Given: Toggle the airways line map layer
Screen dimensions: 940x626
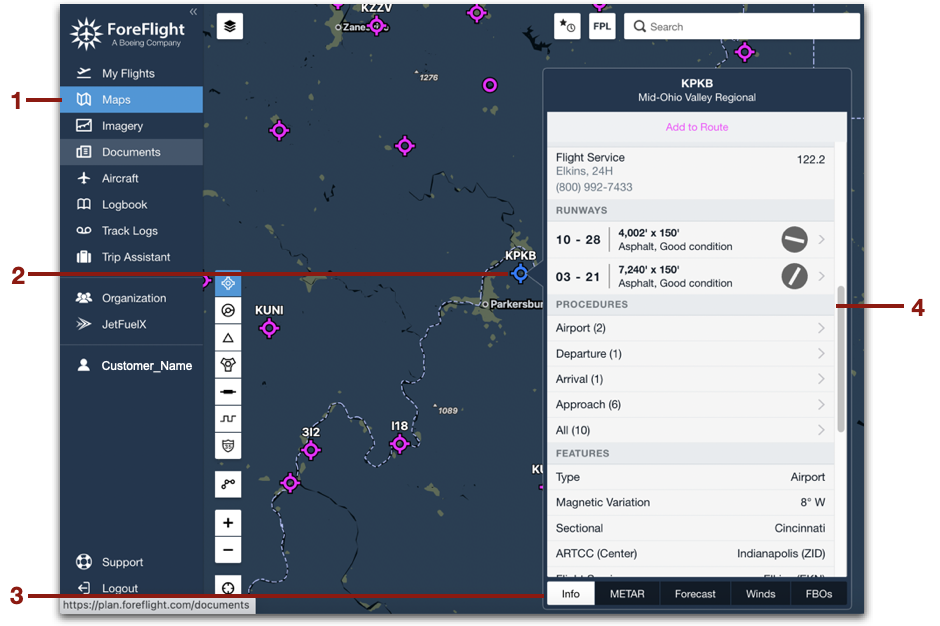Looking at the screenshot, I should 228,392.
